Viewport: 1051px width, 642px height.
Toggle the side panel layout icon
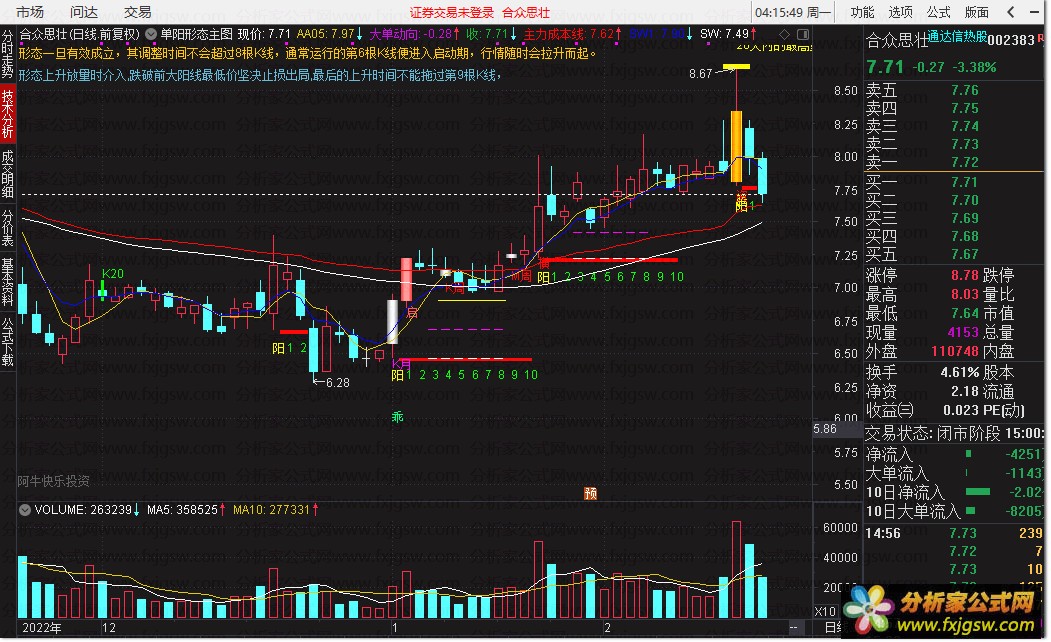click(803, 34)
